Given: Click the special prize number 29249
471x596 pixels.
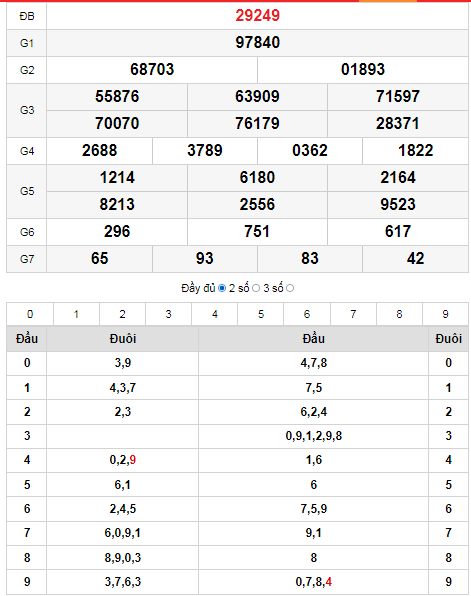Looking at the screenshot, I should pos(257,16).
